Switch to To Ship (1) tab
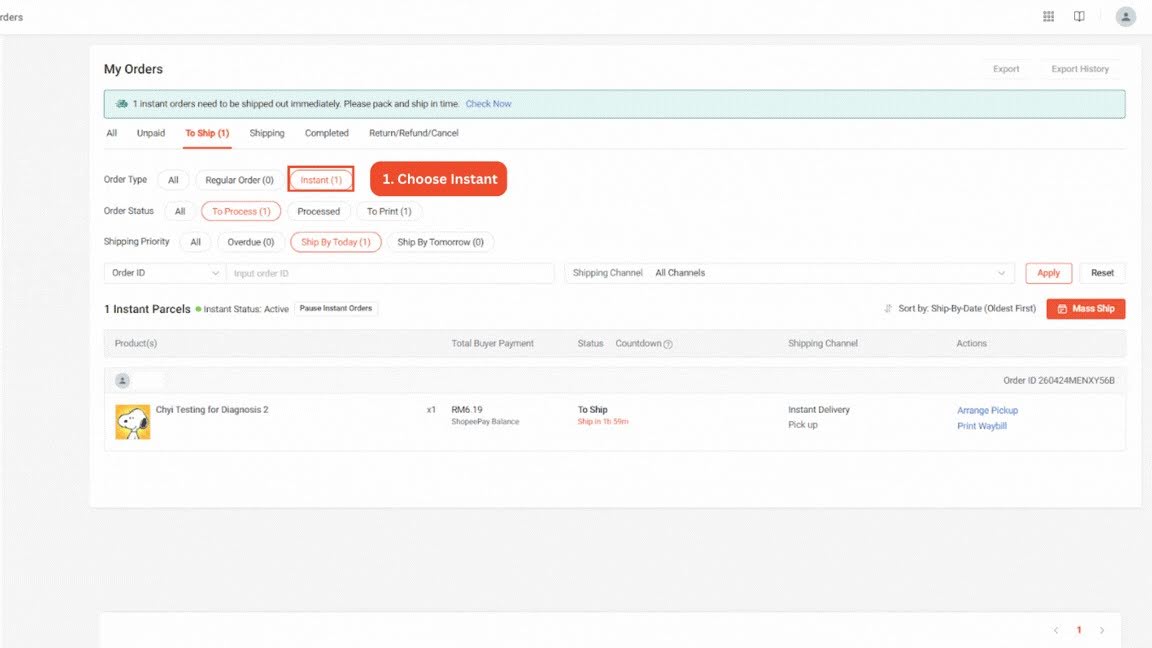 (x=207, y=133)
